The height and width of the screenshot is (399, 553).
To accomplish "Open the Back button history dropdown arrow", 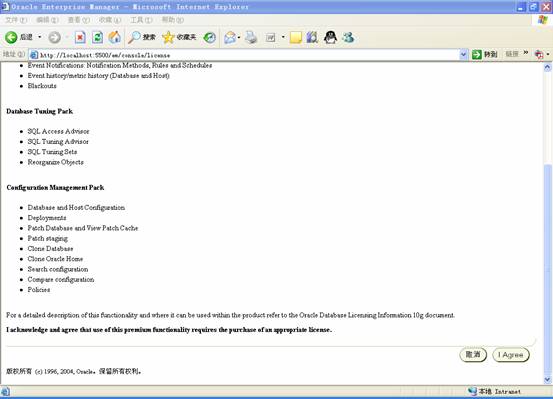I will pos(40,37).
